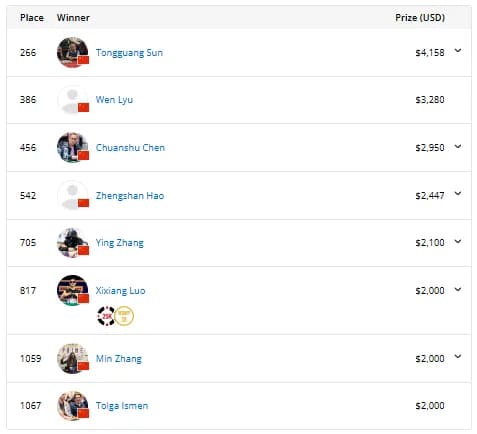
Task: Click Tongguang Sun's profile photo
Action: point(73,53)
